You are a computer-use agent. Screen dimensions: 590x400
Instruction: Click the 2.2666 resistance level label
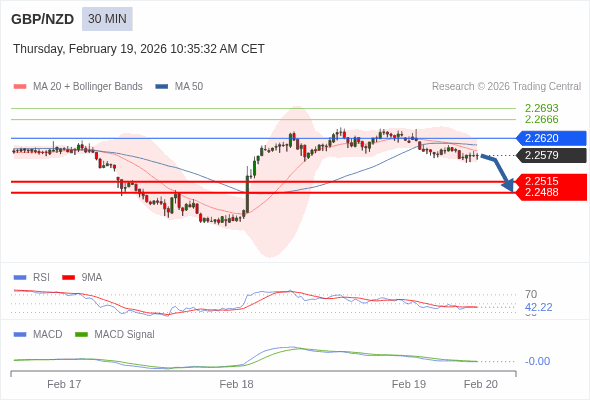pyautogui.click(x=541, y=120)
